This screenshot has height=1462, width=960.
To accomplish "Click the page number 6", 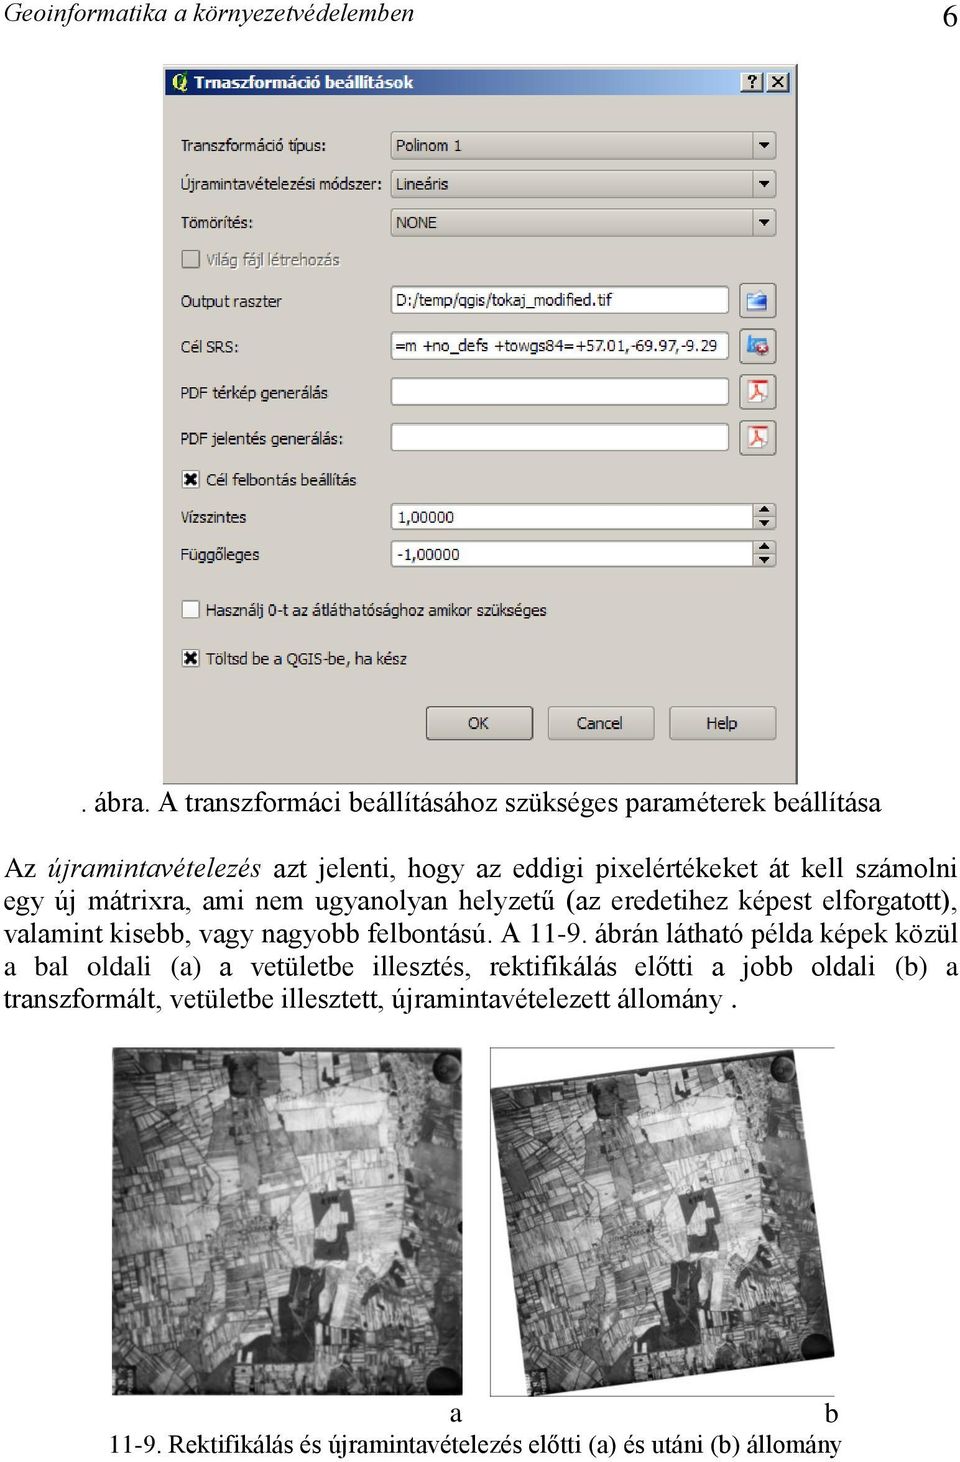I will click(x=949, y=16).
